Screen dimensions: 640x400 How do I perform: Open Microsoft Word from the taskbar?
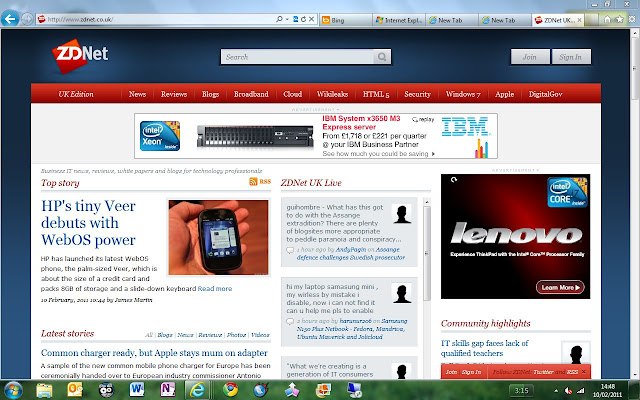tap(137, 390)
